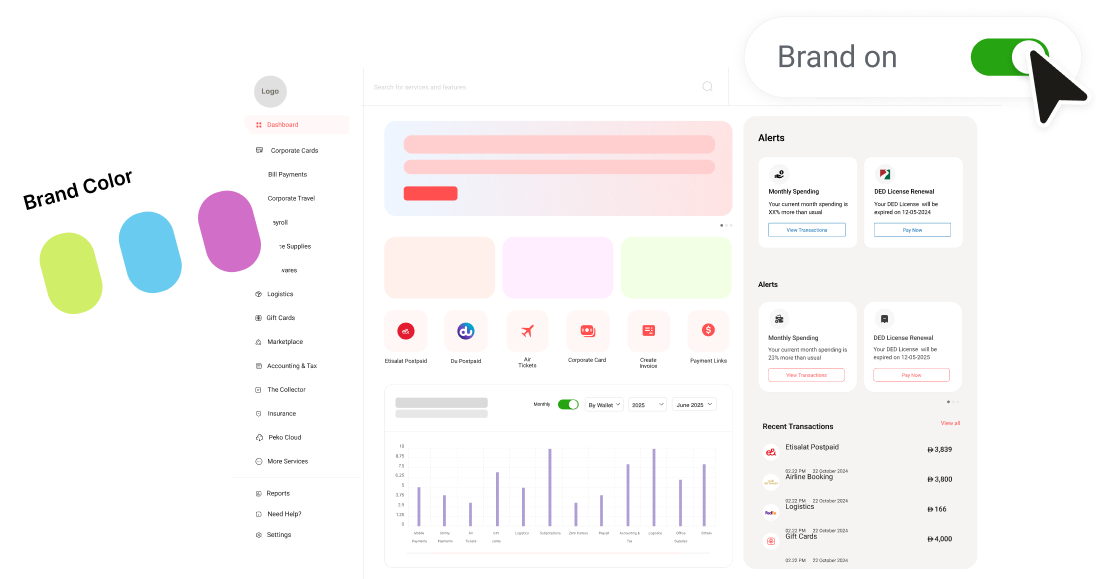
Task: Expand the By Wallet dropdown
Action: tap(604, 404)
